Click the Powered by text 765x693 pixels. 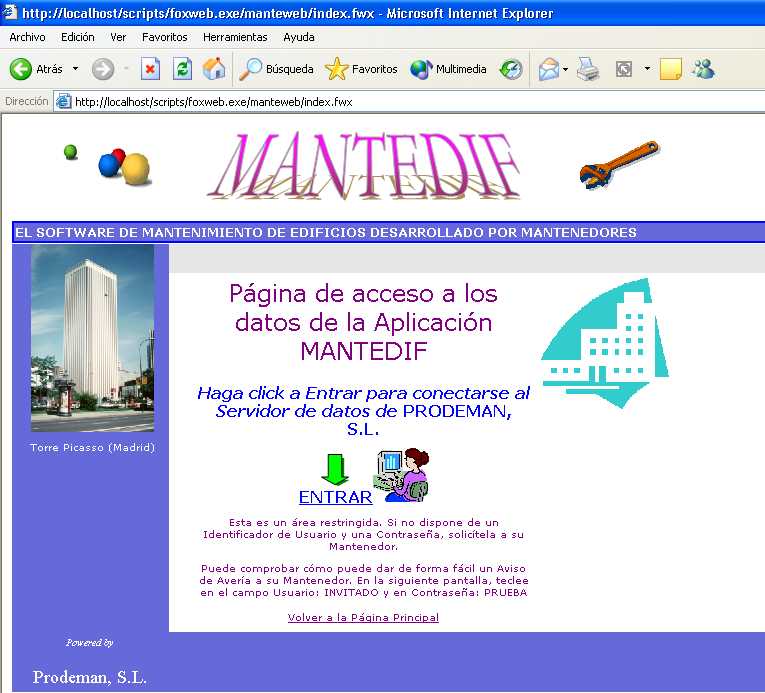pyautogui.click(x=90, y=643)
